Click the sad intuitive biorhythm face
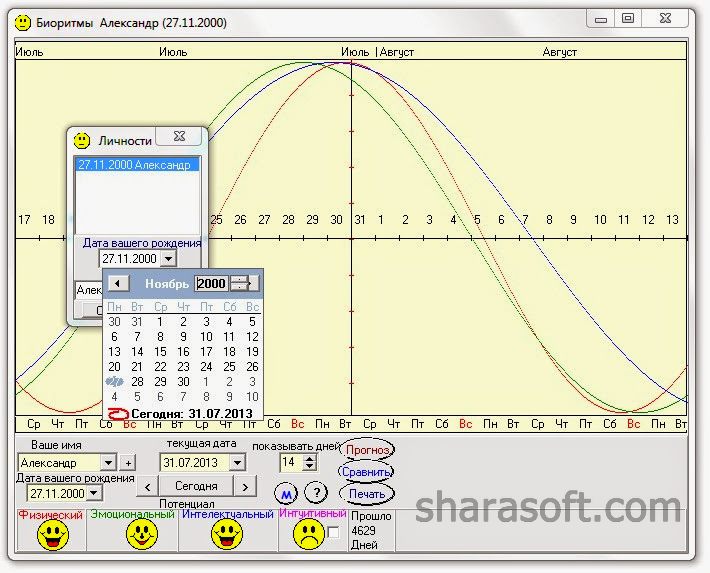 [x=309, y=534]
